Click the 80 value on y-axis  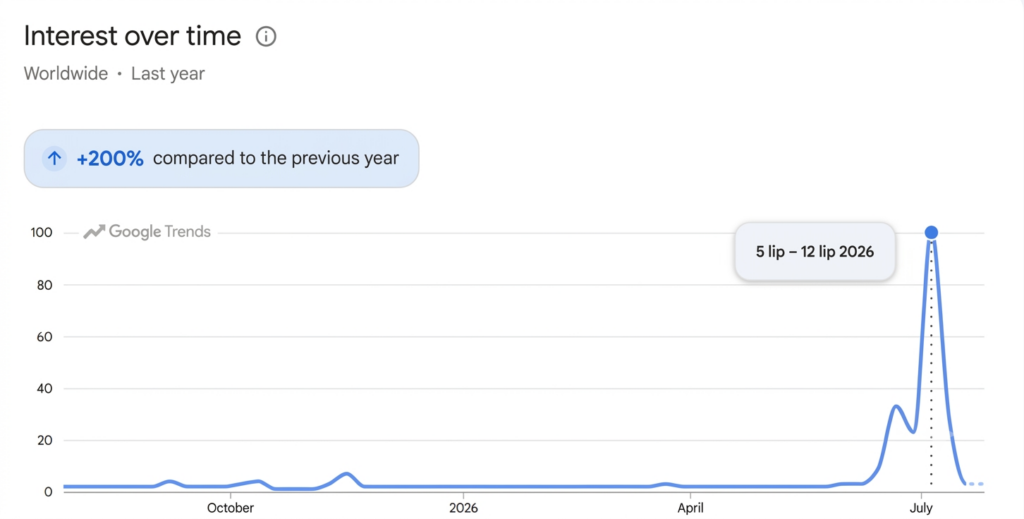[44, 285]
